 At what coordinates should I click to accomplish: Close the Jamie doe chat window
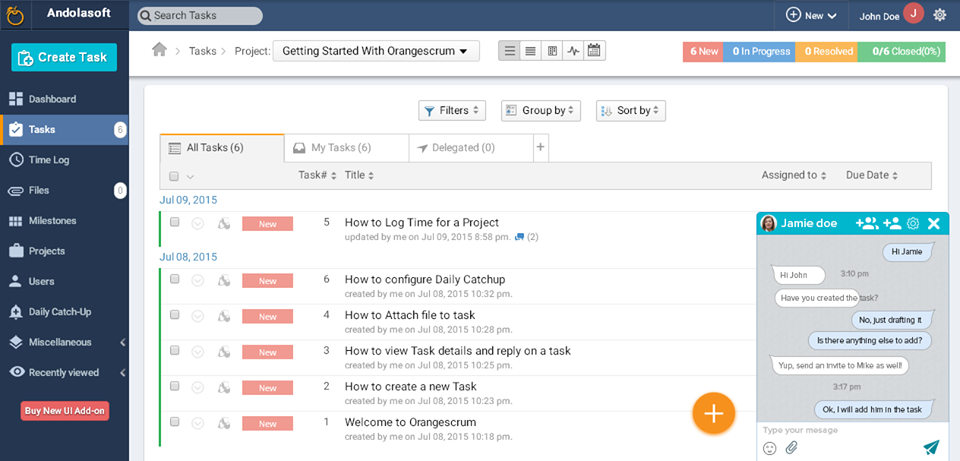(934, 223)
